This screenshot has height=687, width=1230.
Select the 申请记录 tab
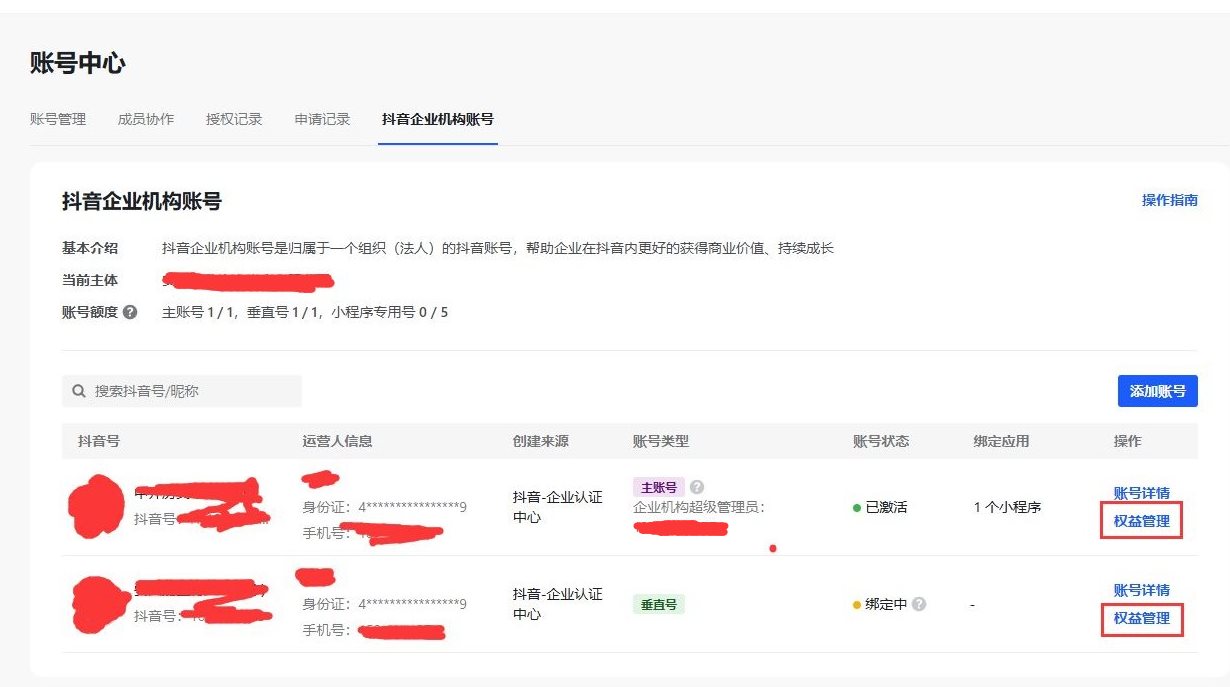[322, 119]
